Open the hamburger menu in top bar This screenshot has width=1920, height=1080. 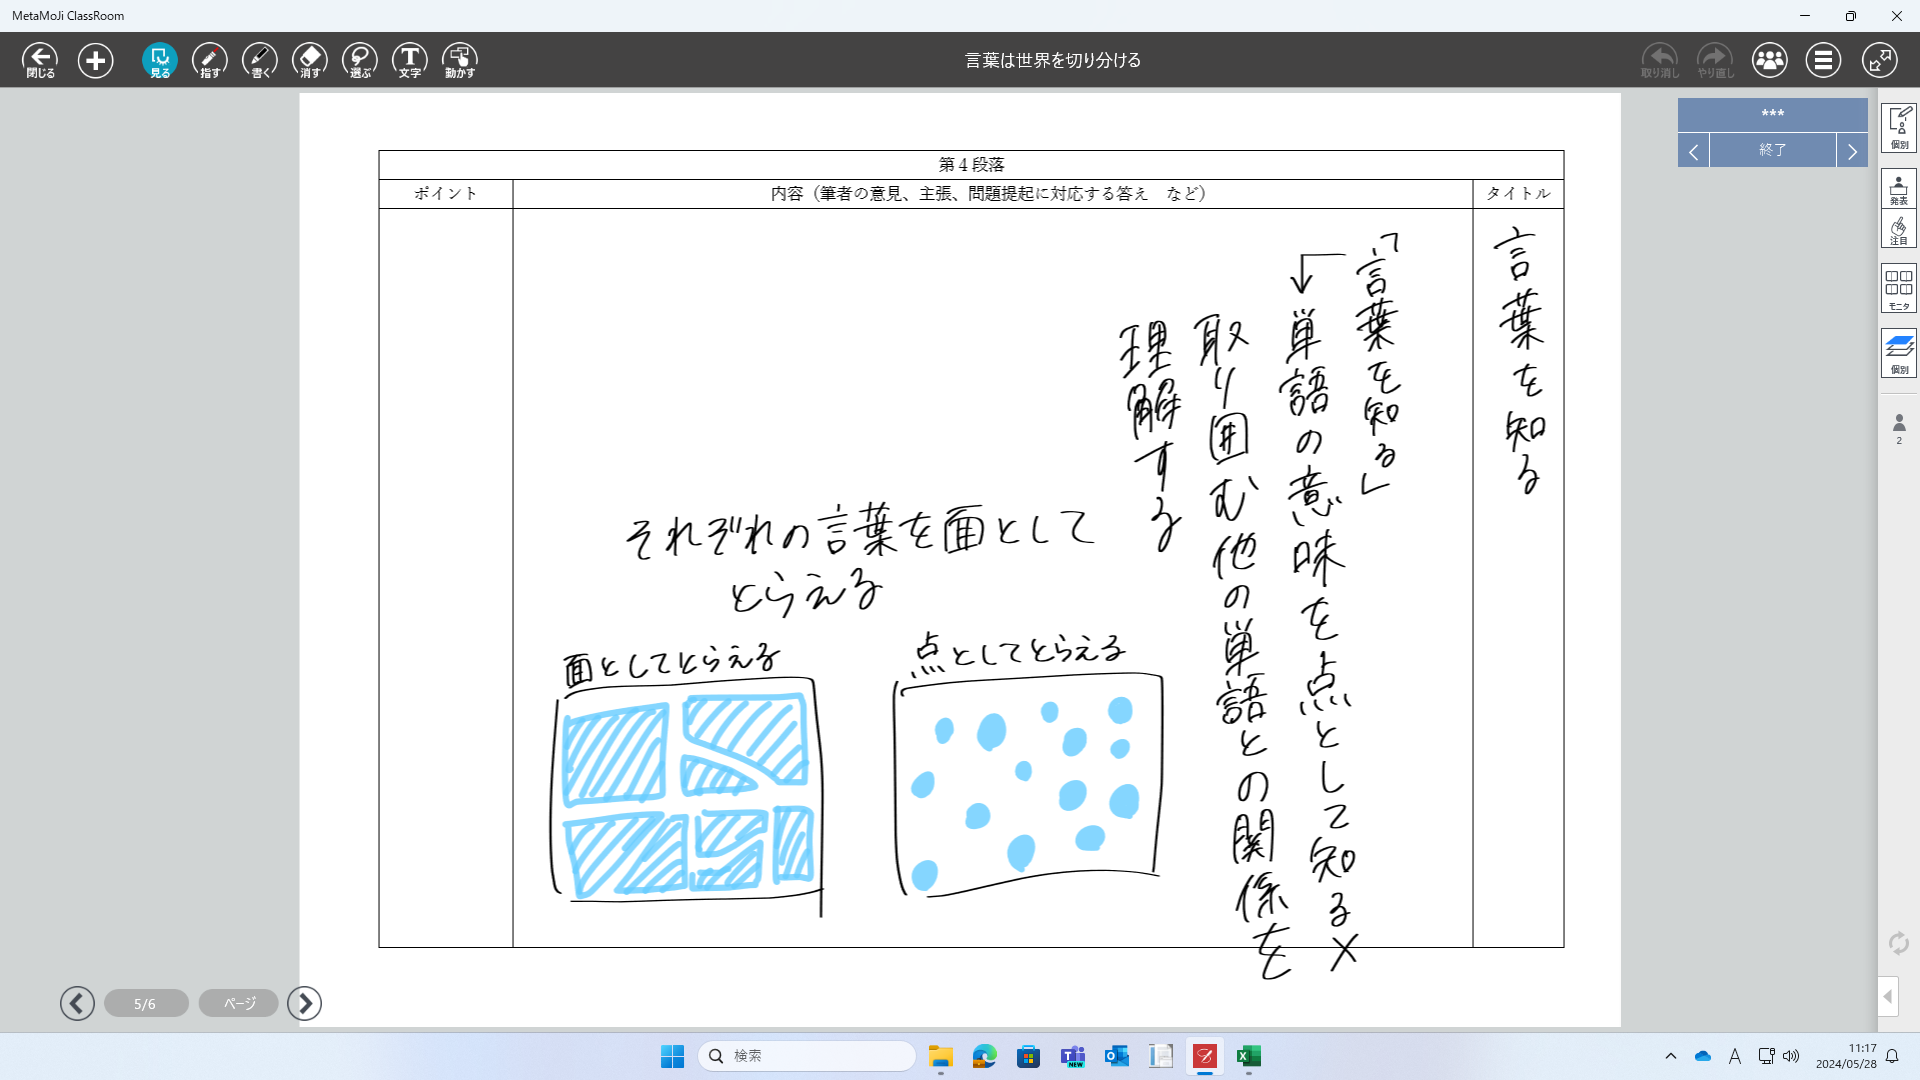coord(1823,60)
